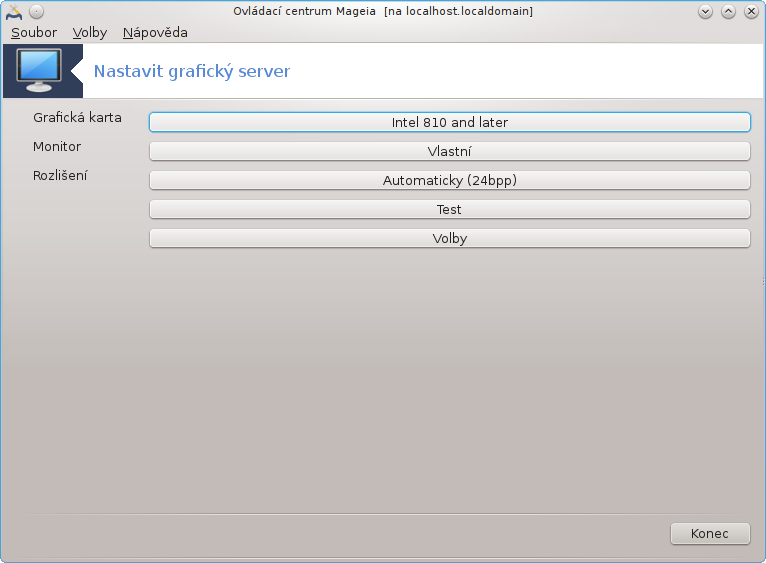Viewport: 766px width, 563px height.
Task: Open the Volby menu in menu bar
Action: click(89, 33)
